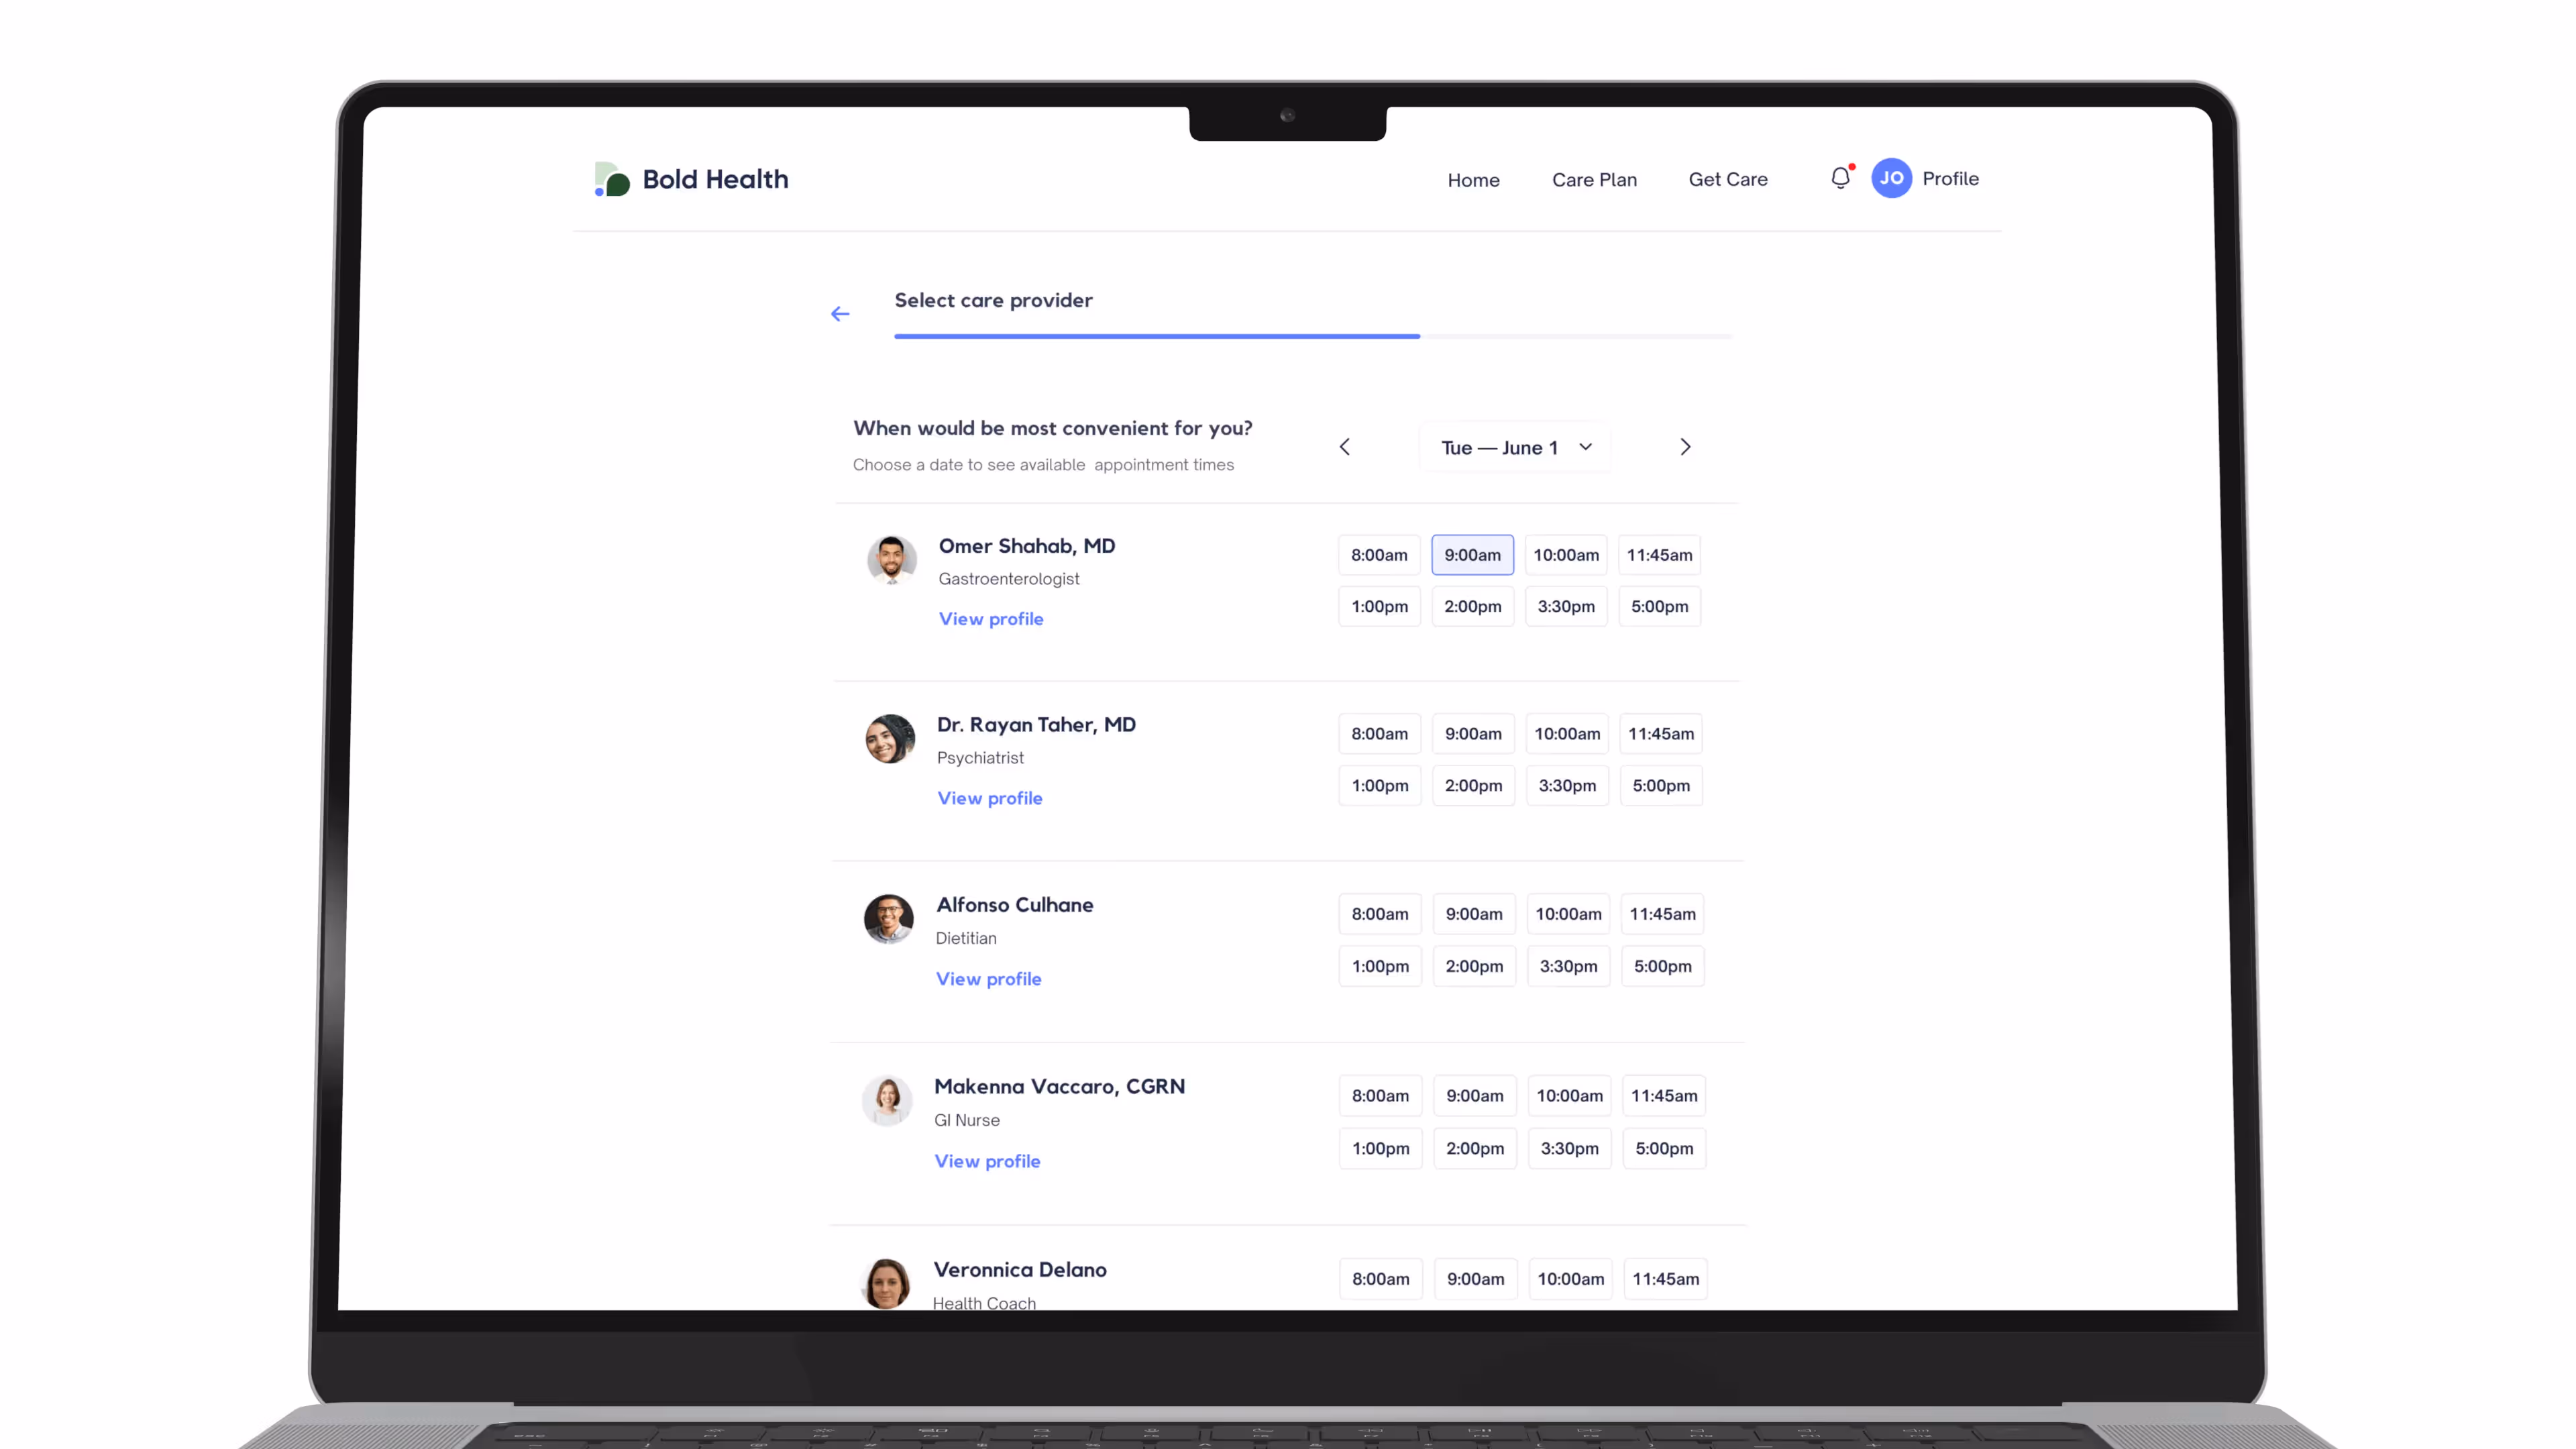Click Omer Shahab's profile photo
Screen dimensions: 2576x1449
point(891,559)
